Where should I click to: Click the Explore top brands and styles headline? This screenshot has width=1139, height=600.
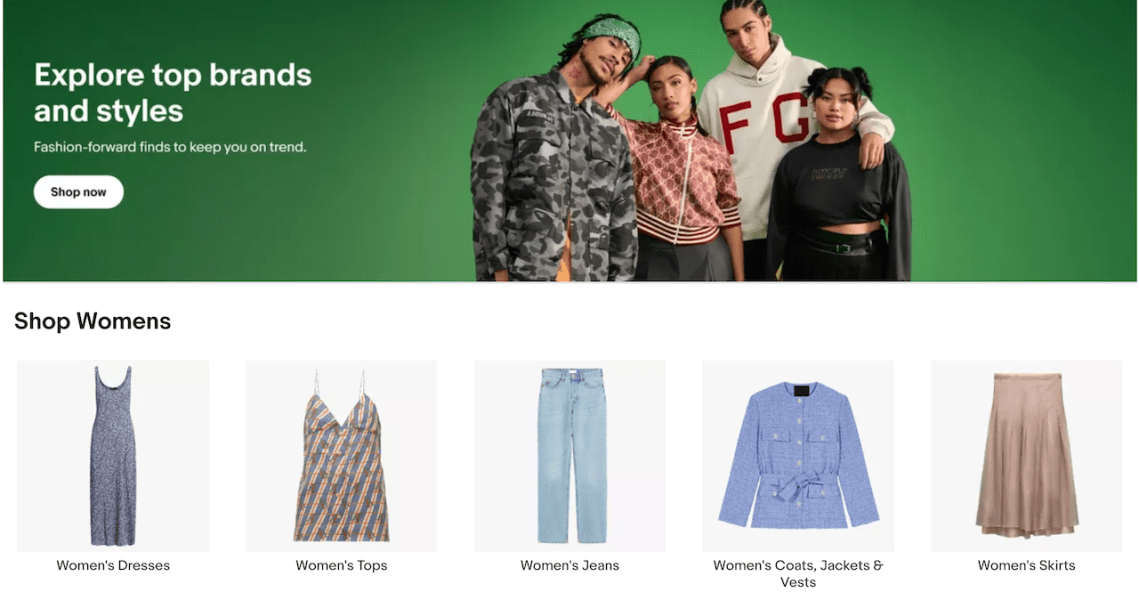coord(173,93)
